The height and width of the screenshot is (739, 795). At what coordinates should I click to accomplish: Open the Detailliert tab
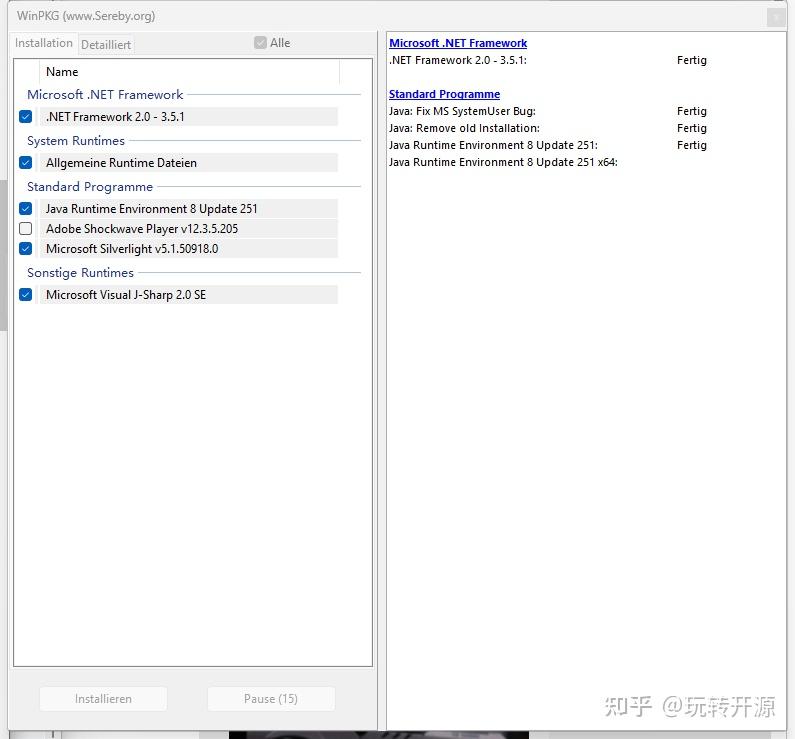pos(106,45)
